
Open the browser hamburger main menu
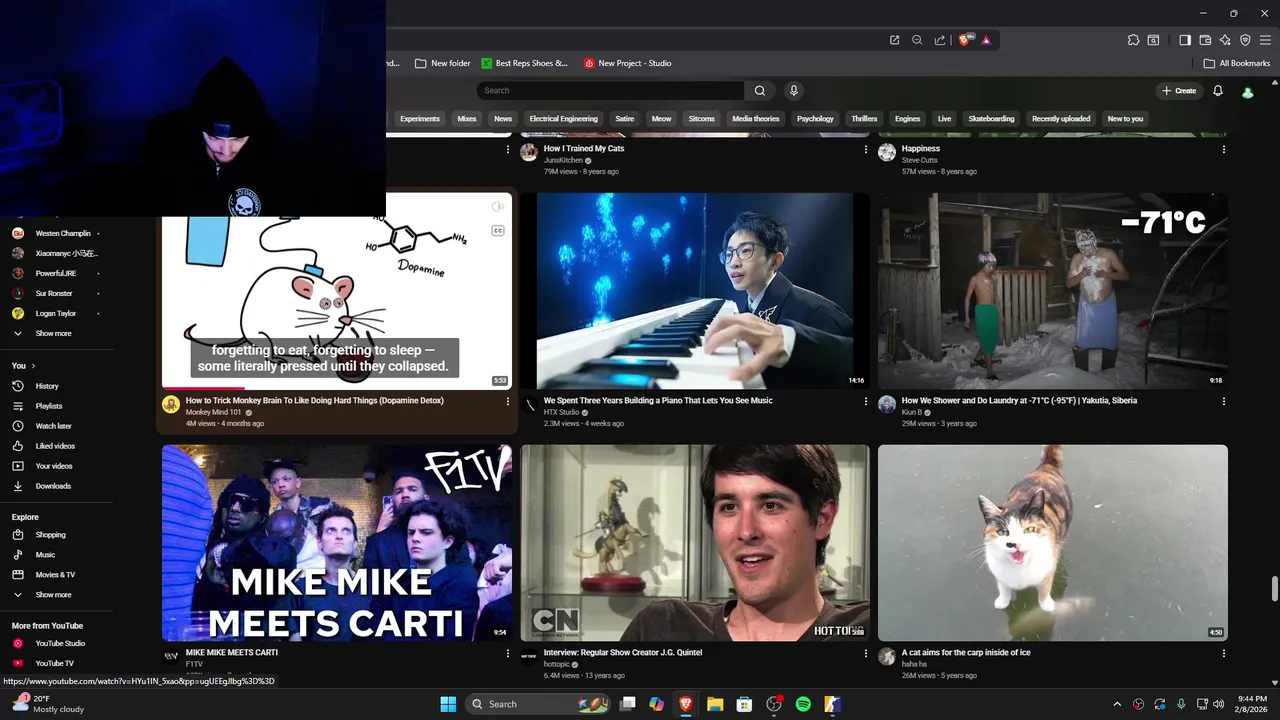[1265, 40]
